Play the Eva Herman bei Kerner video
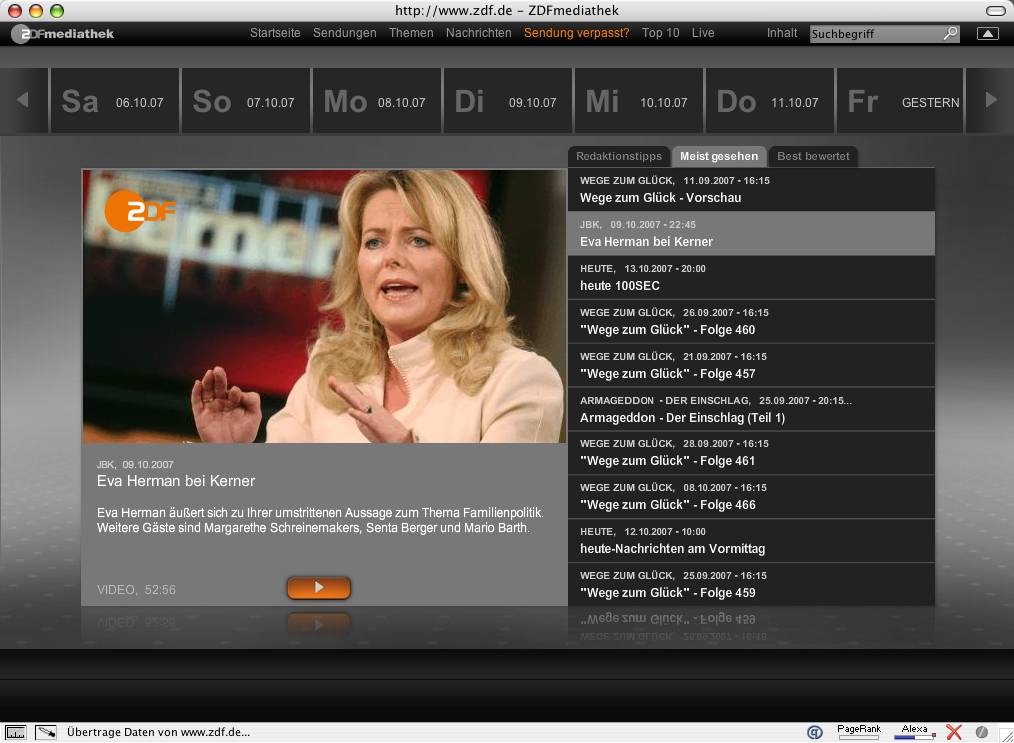The image size is (1014, 743). [x=319, y=588]
